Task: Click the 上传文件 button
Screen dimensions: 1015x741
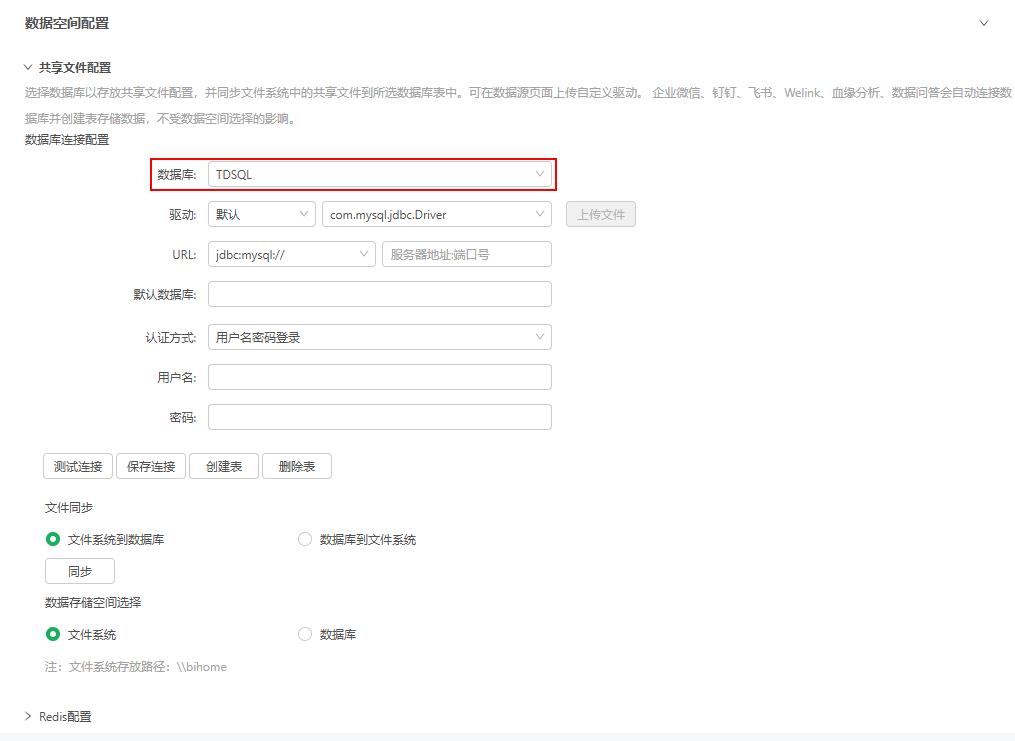Action: coord(601,214)
